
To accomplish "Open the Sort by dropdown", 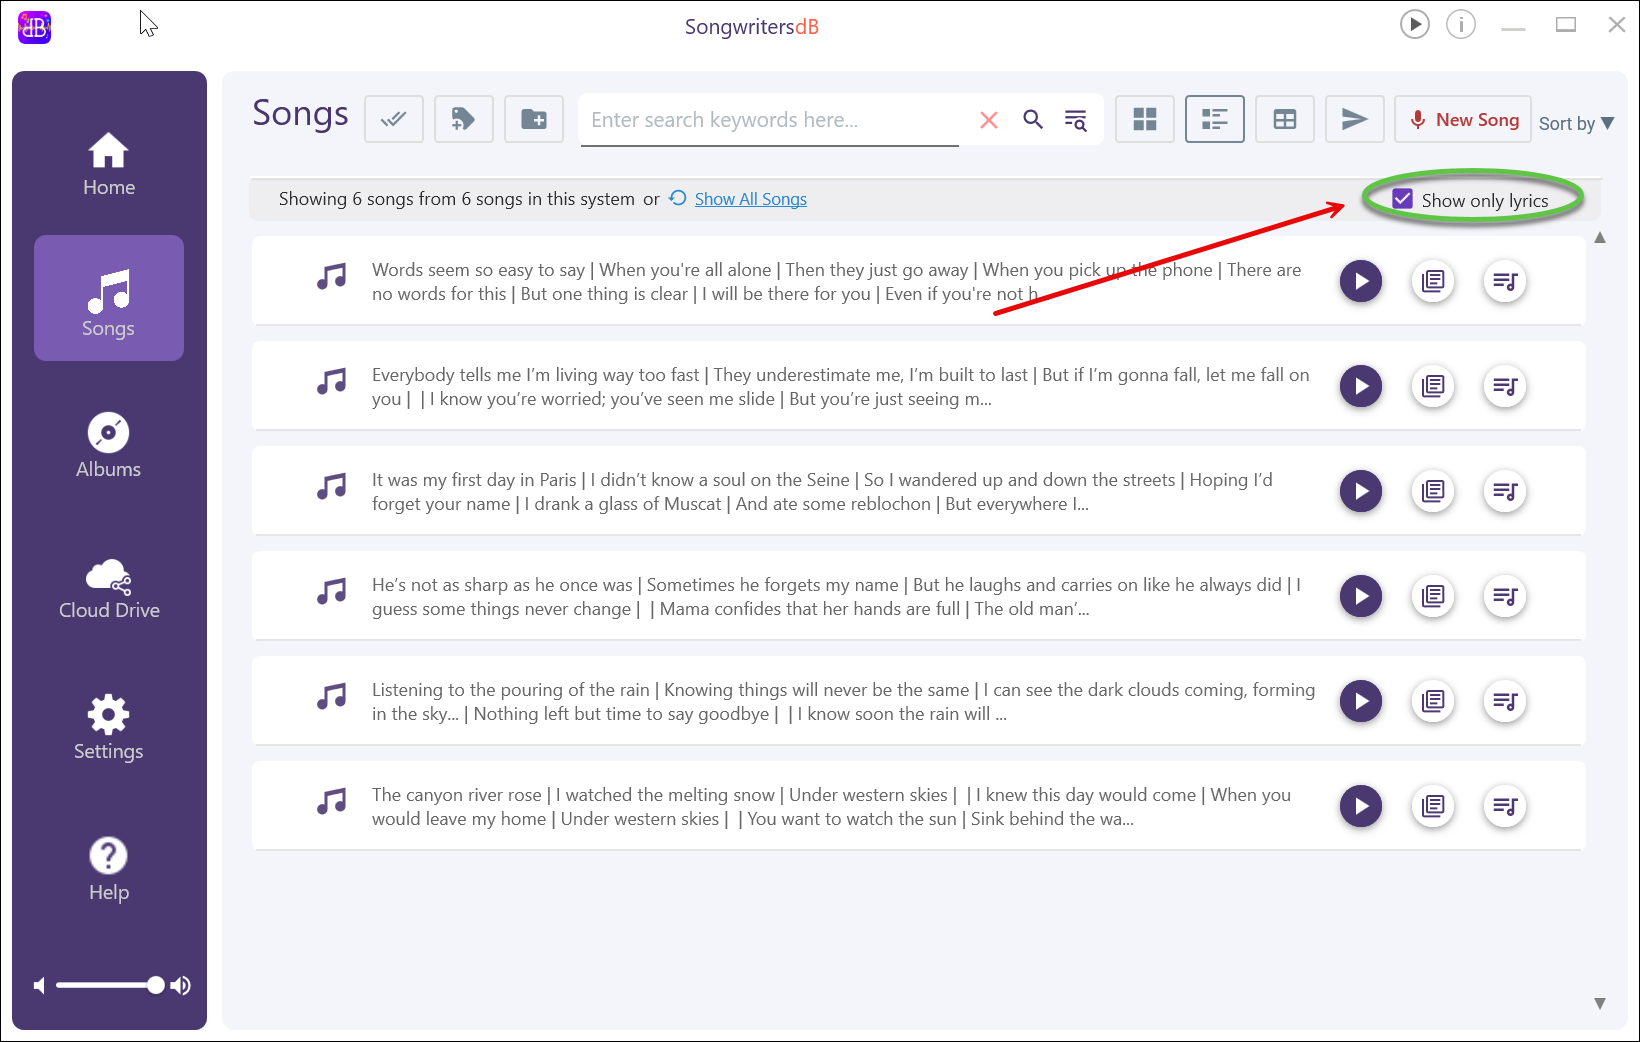I will tap(1576, 123).
